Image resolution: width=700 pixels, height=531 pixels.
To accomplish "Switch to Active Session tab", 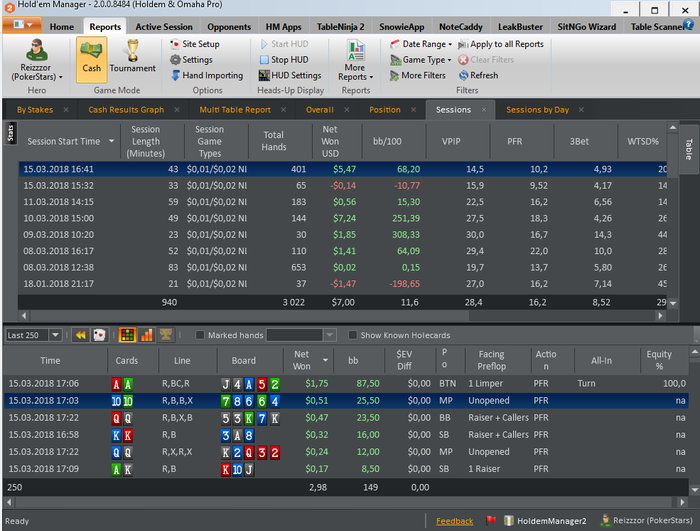I will pyautogui.click(x=164, y=27).
